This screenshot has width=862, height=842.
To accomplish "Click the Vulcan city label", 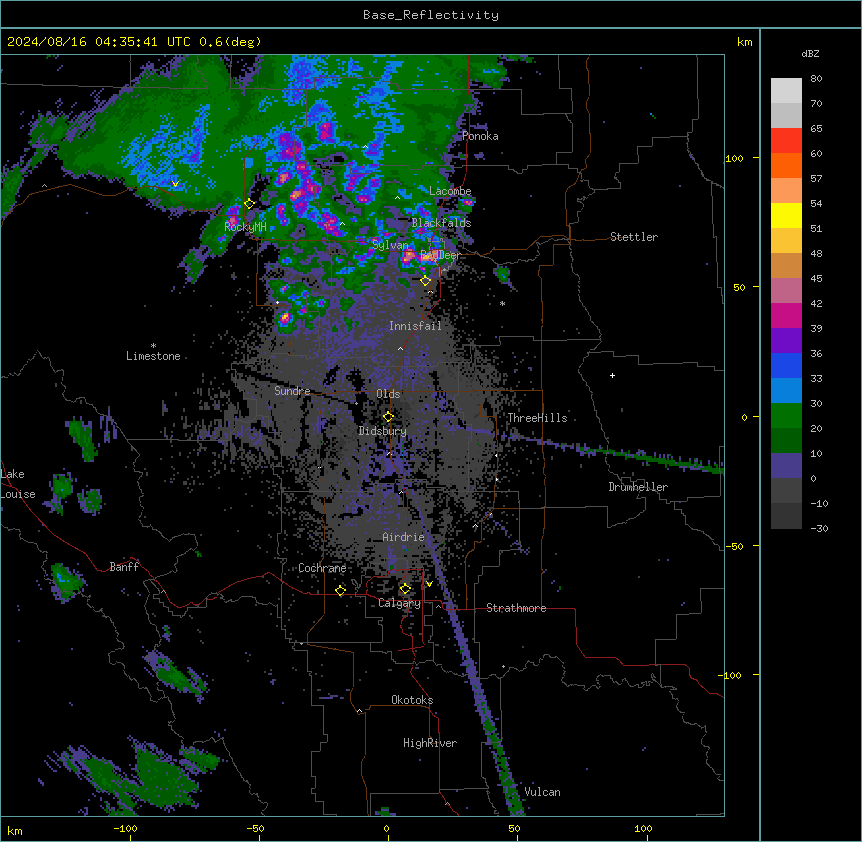I will coord(542,792).
